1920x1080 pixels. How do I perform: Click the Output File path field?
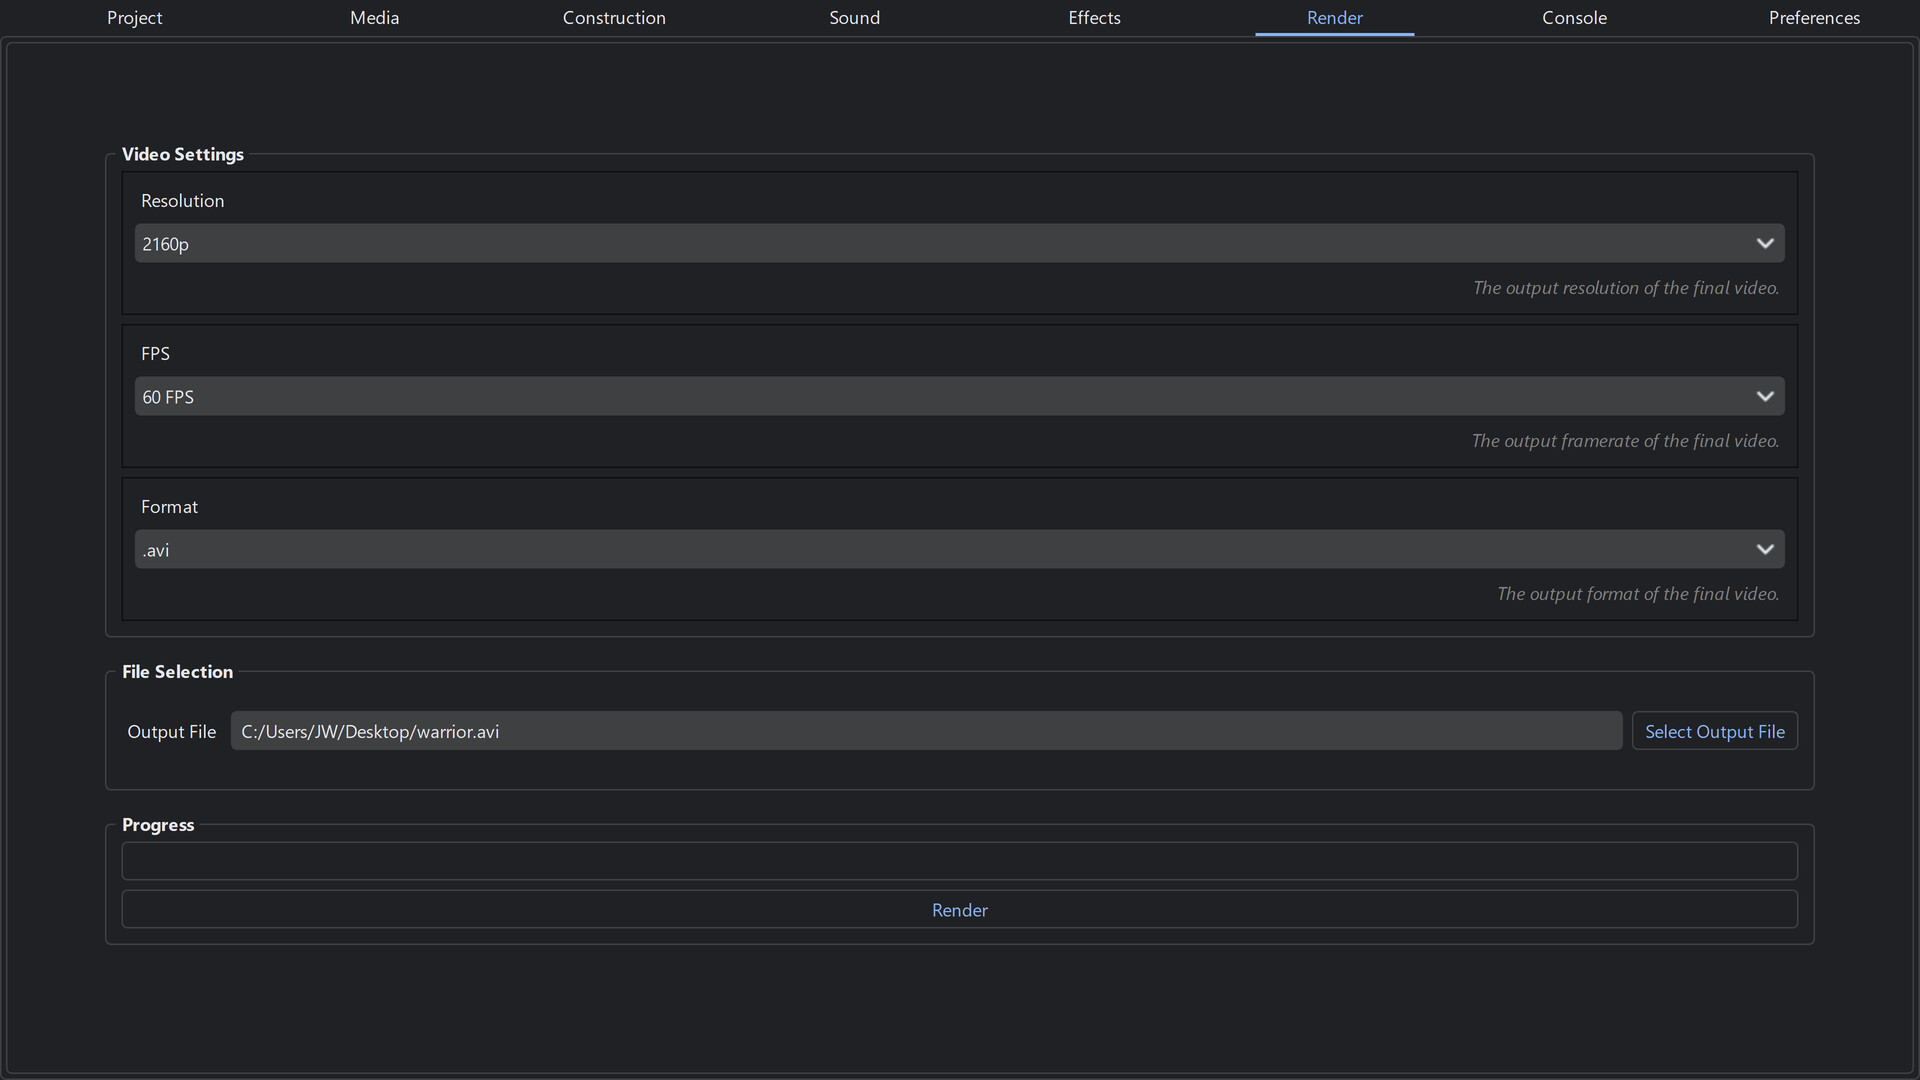coord(926,731)
